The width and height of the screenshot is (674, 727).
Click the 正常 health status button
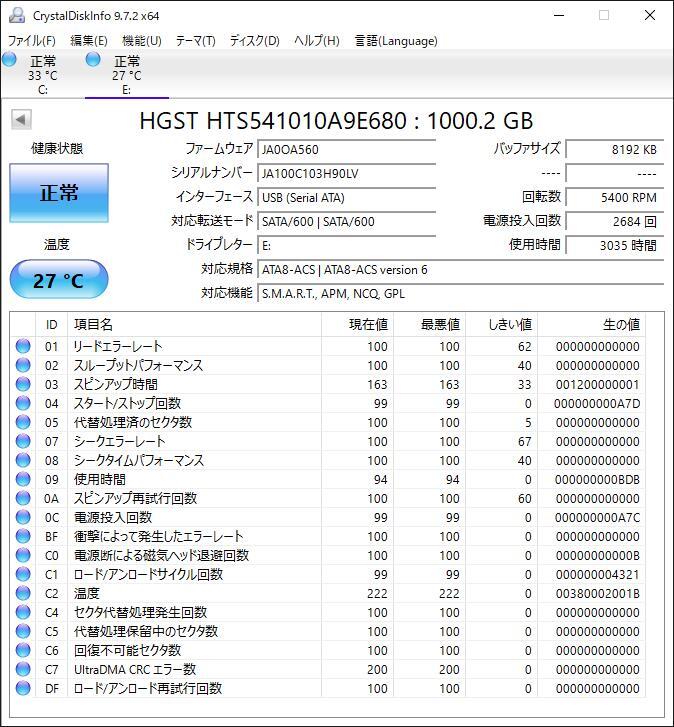tap(59, 192)
